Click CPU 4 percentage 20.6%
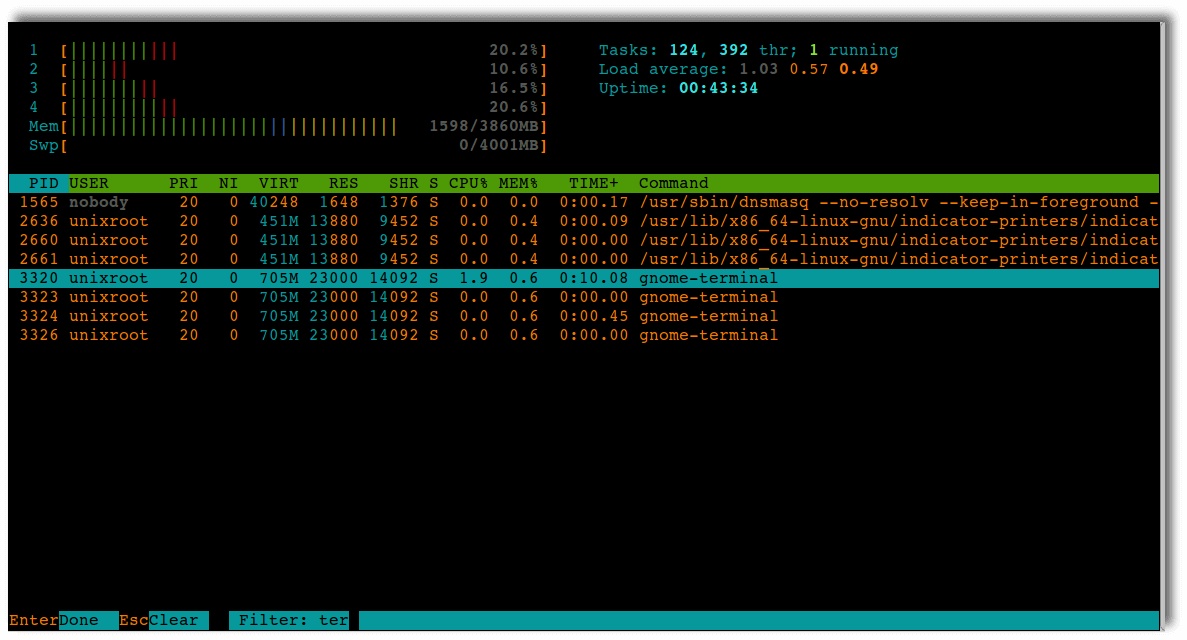The width and height of the screenshot is (1187, 640). point(514,108)
